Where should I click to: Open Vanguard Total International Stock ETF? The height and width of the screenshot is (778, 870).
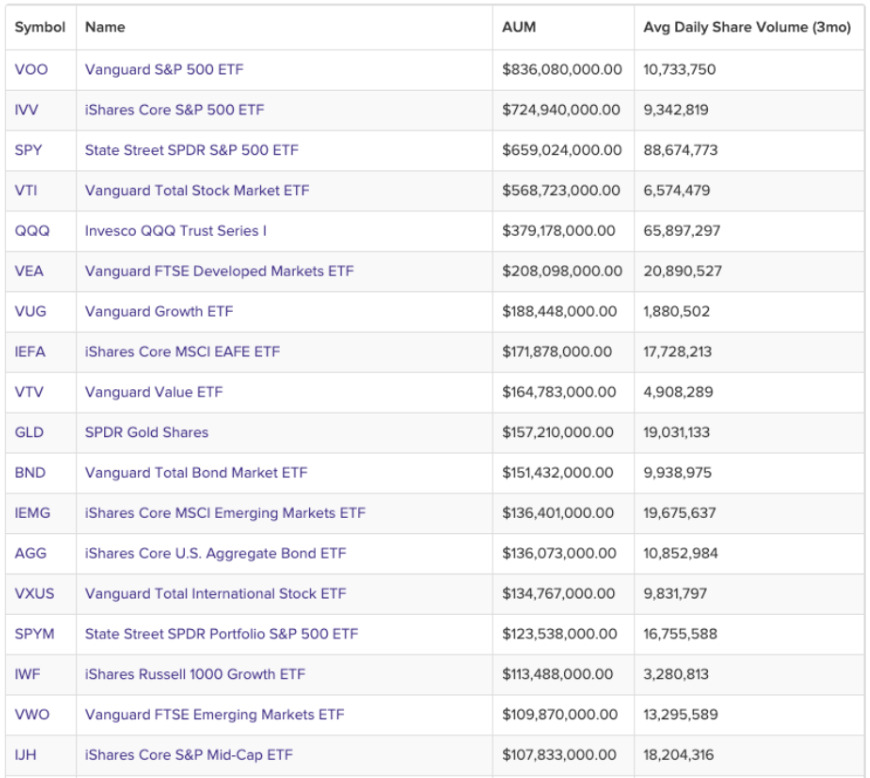pos(215,593)
